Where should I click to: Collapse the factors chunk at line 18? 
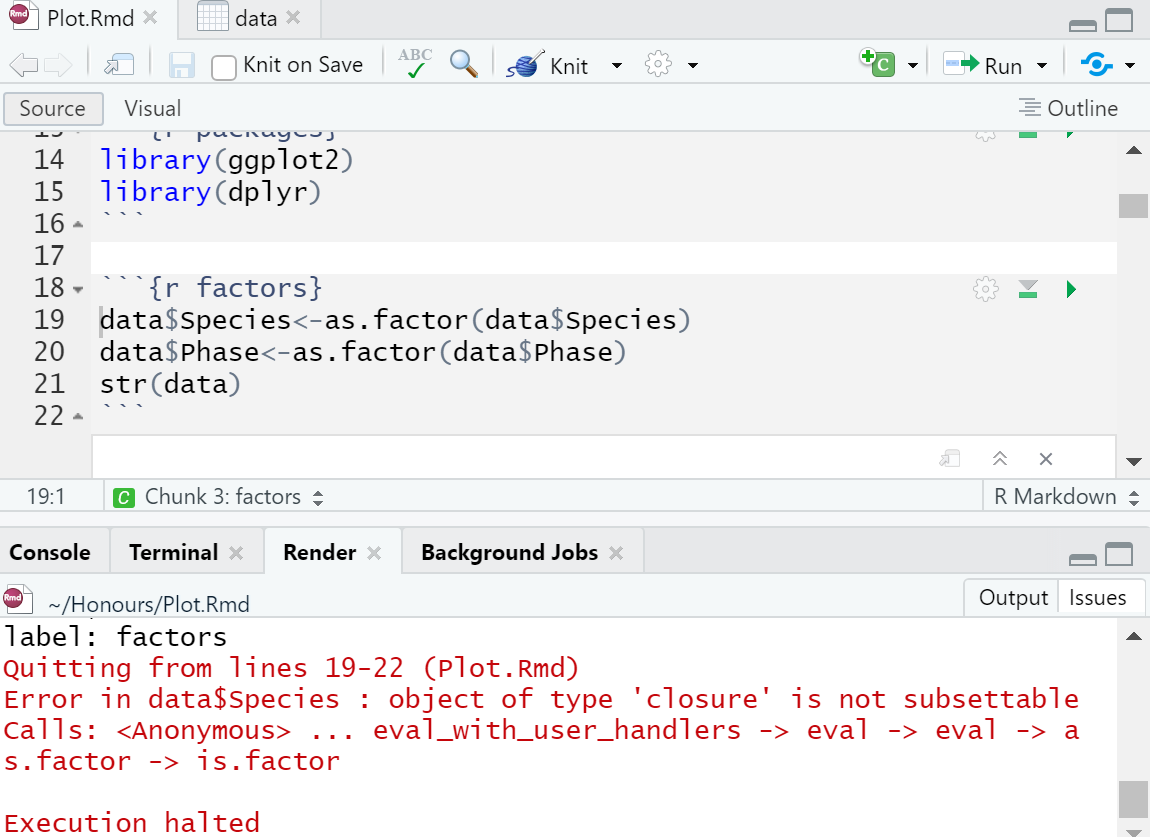[79, 290]
